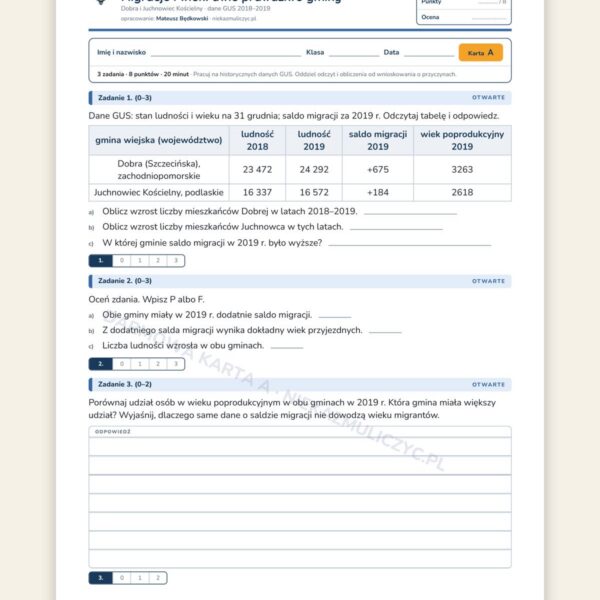Click the Dane GUS instruction sentence

pos(294,116)
